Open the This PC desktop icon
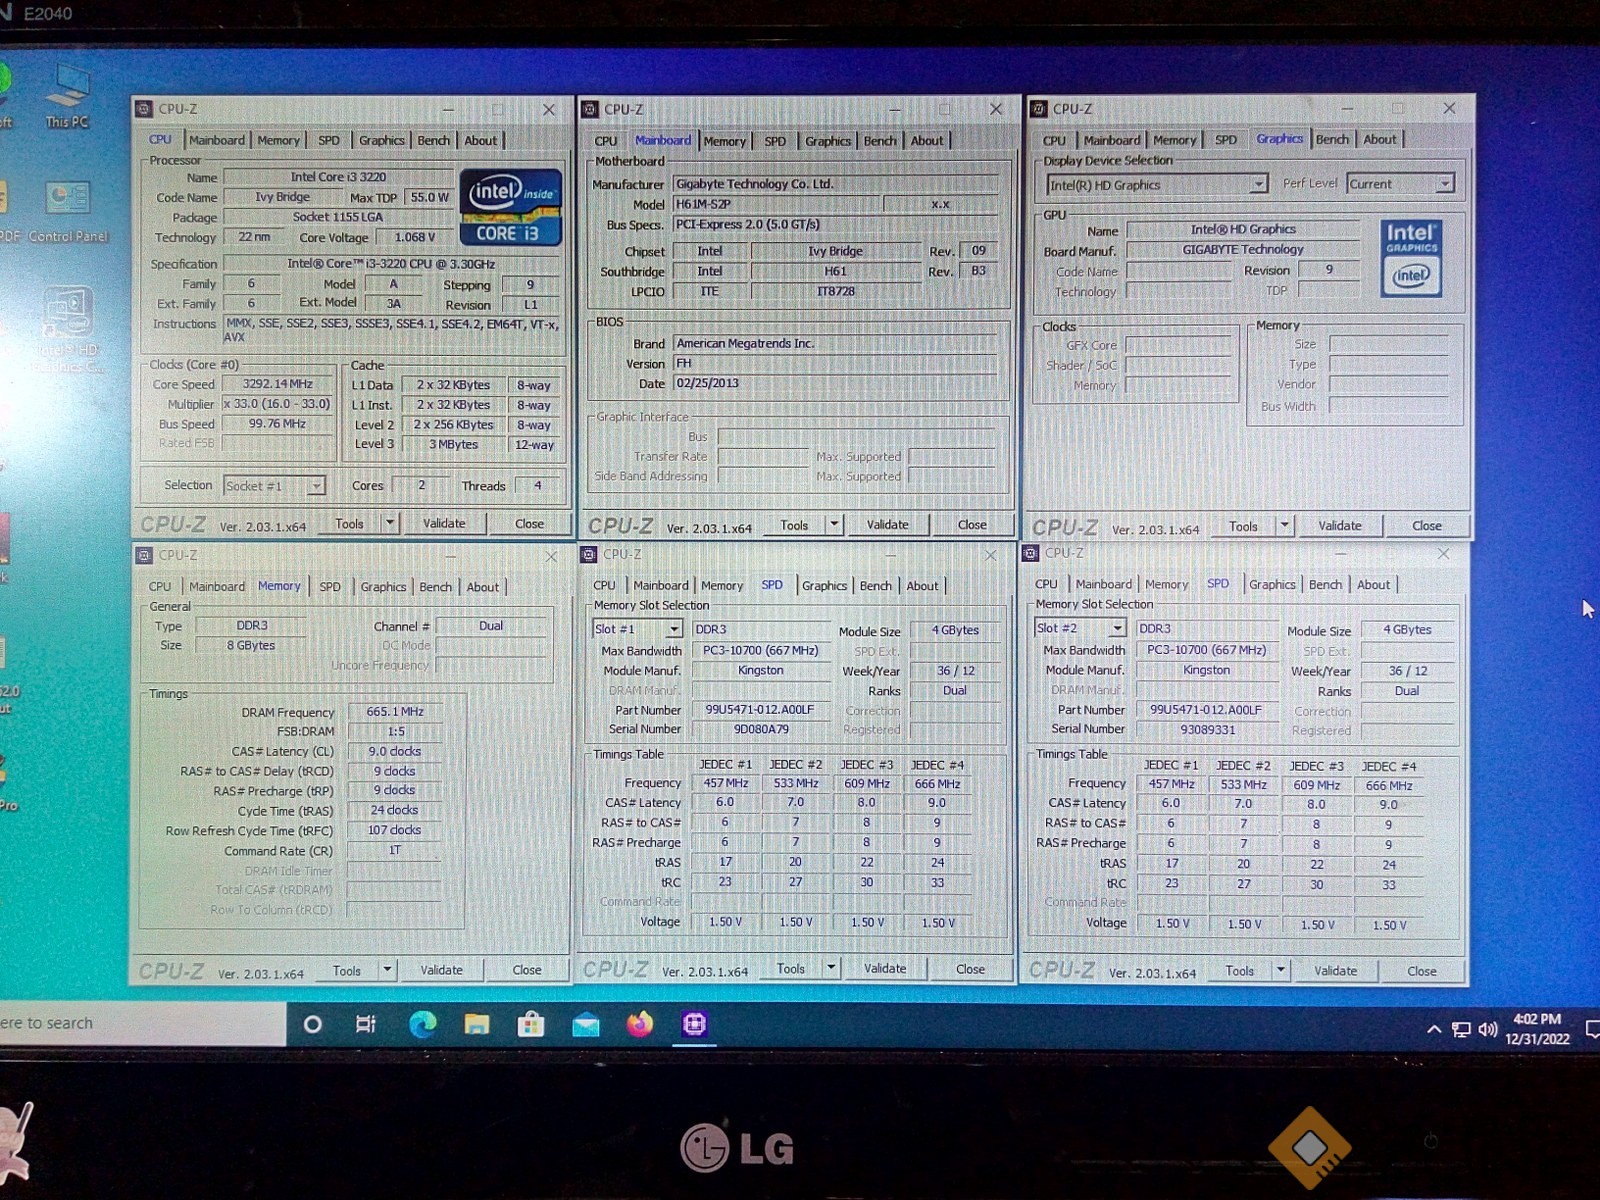This screenshot has width=1600, height=1200. tap(67, 96)
